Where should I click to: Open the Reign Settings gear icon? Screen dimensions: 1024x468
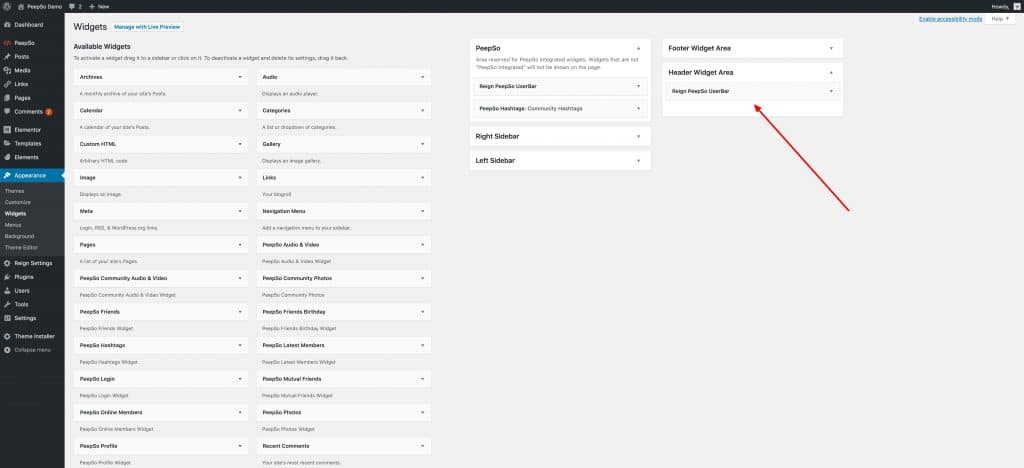7,263
